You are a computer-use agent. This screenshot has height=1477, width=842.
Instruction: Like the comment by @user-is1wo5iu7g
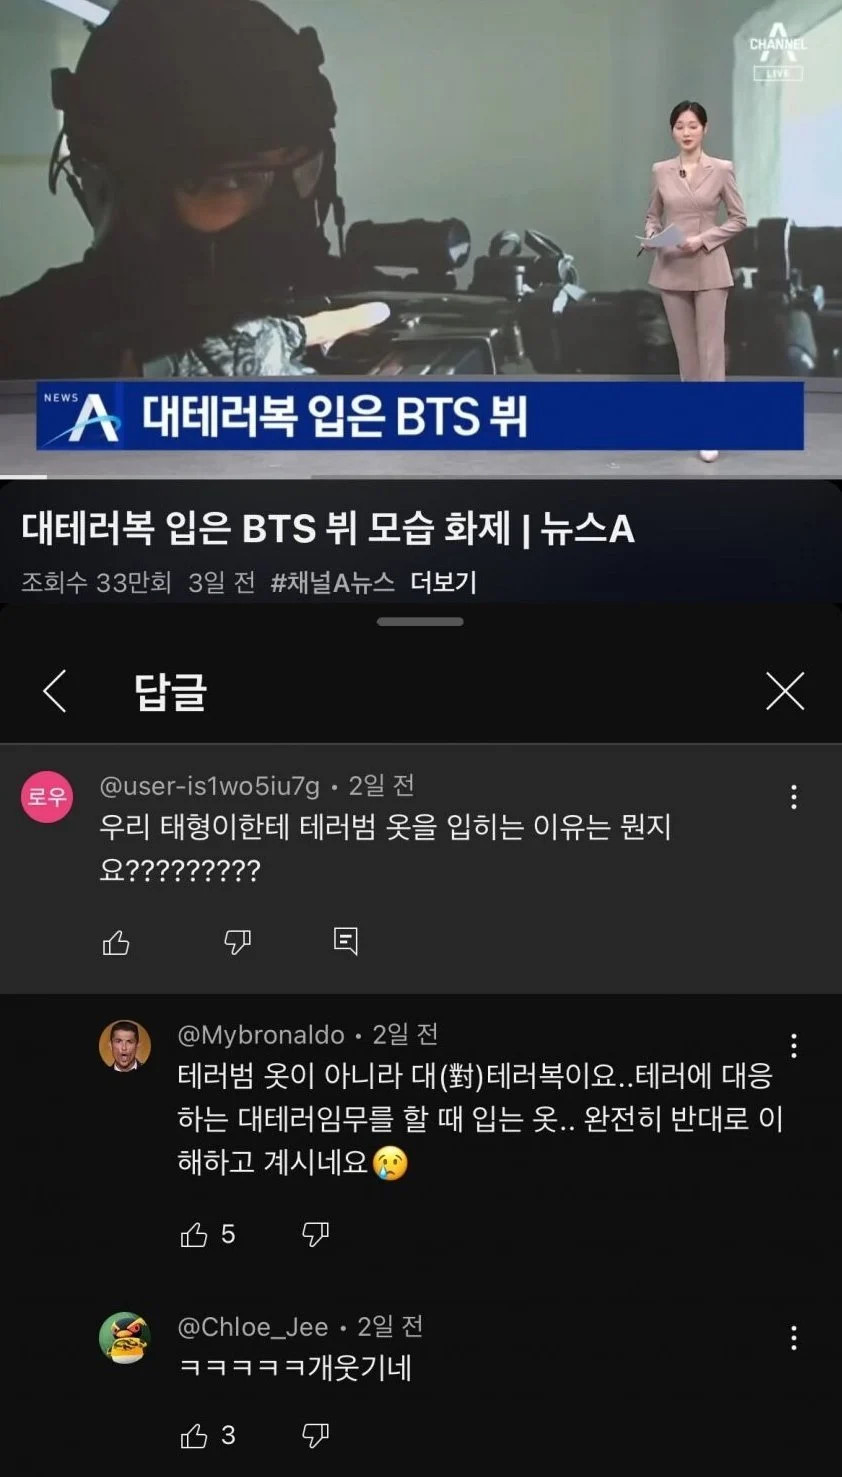coord(116,942)
